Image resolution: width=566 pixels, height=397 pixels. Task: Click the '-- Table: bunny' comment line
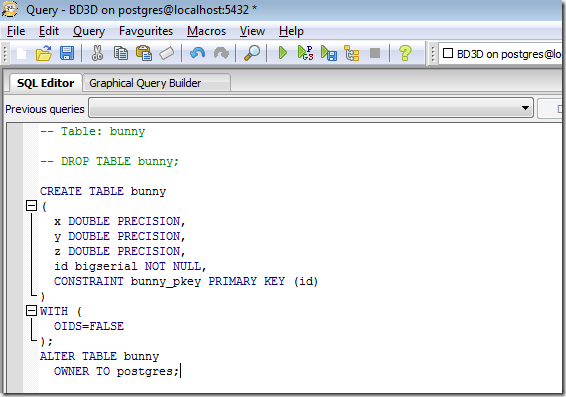click(92, 131)
